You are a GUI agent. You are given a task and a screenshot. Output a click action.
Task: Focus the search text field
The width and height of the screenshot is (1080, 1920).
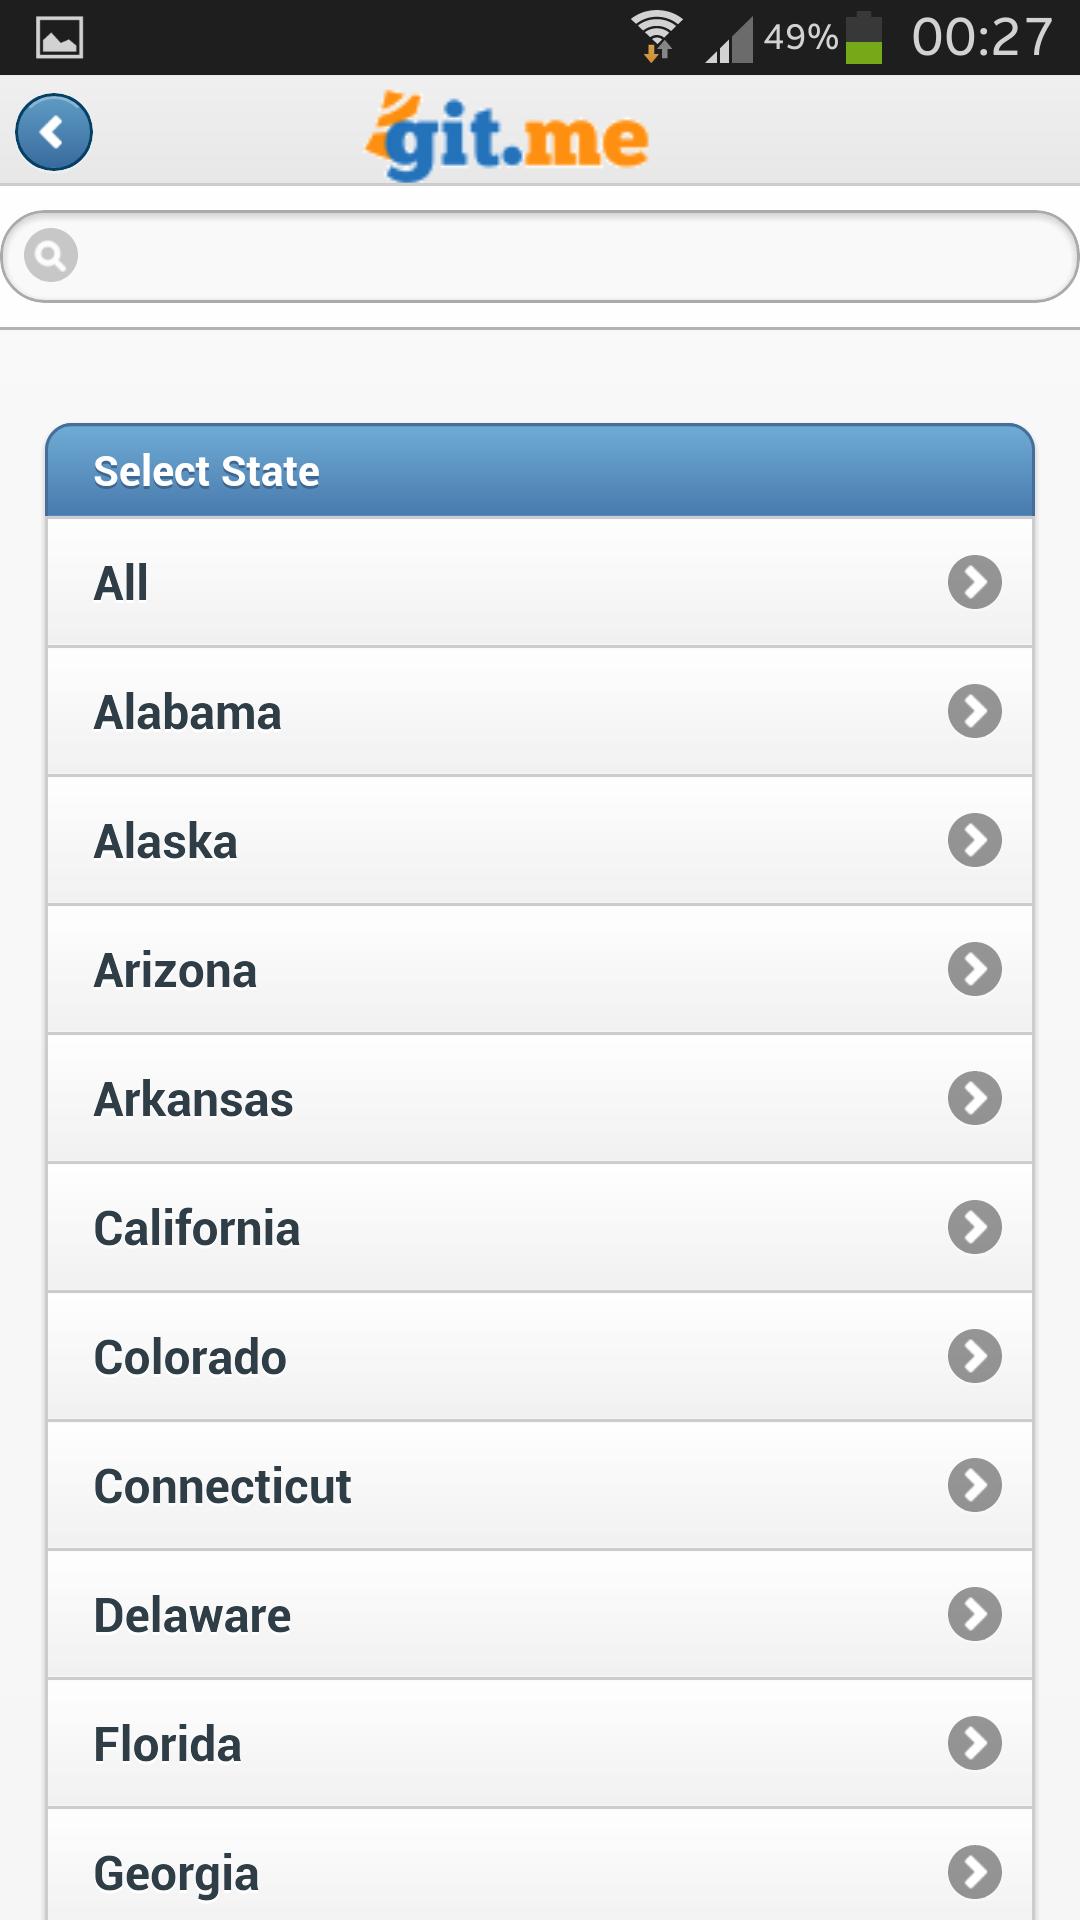tap(560, 256)
